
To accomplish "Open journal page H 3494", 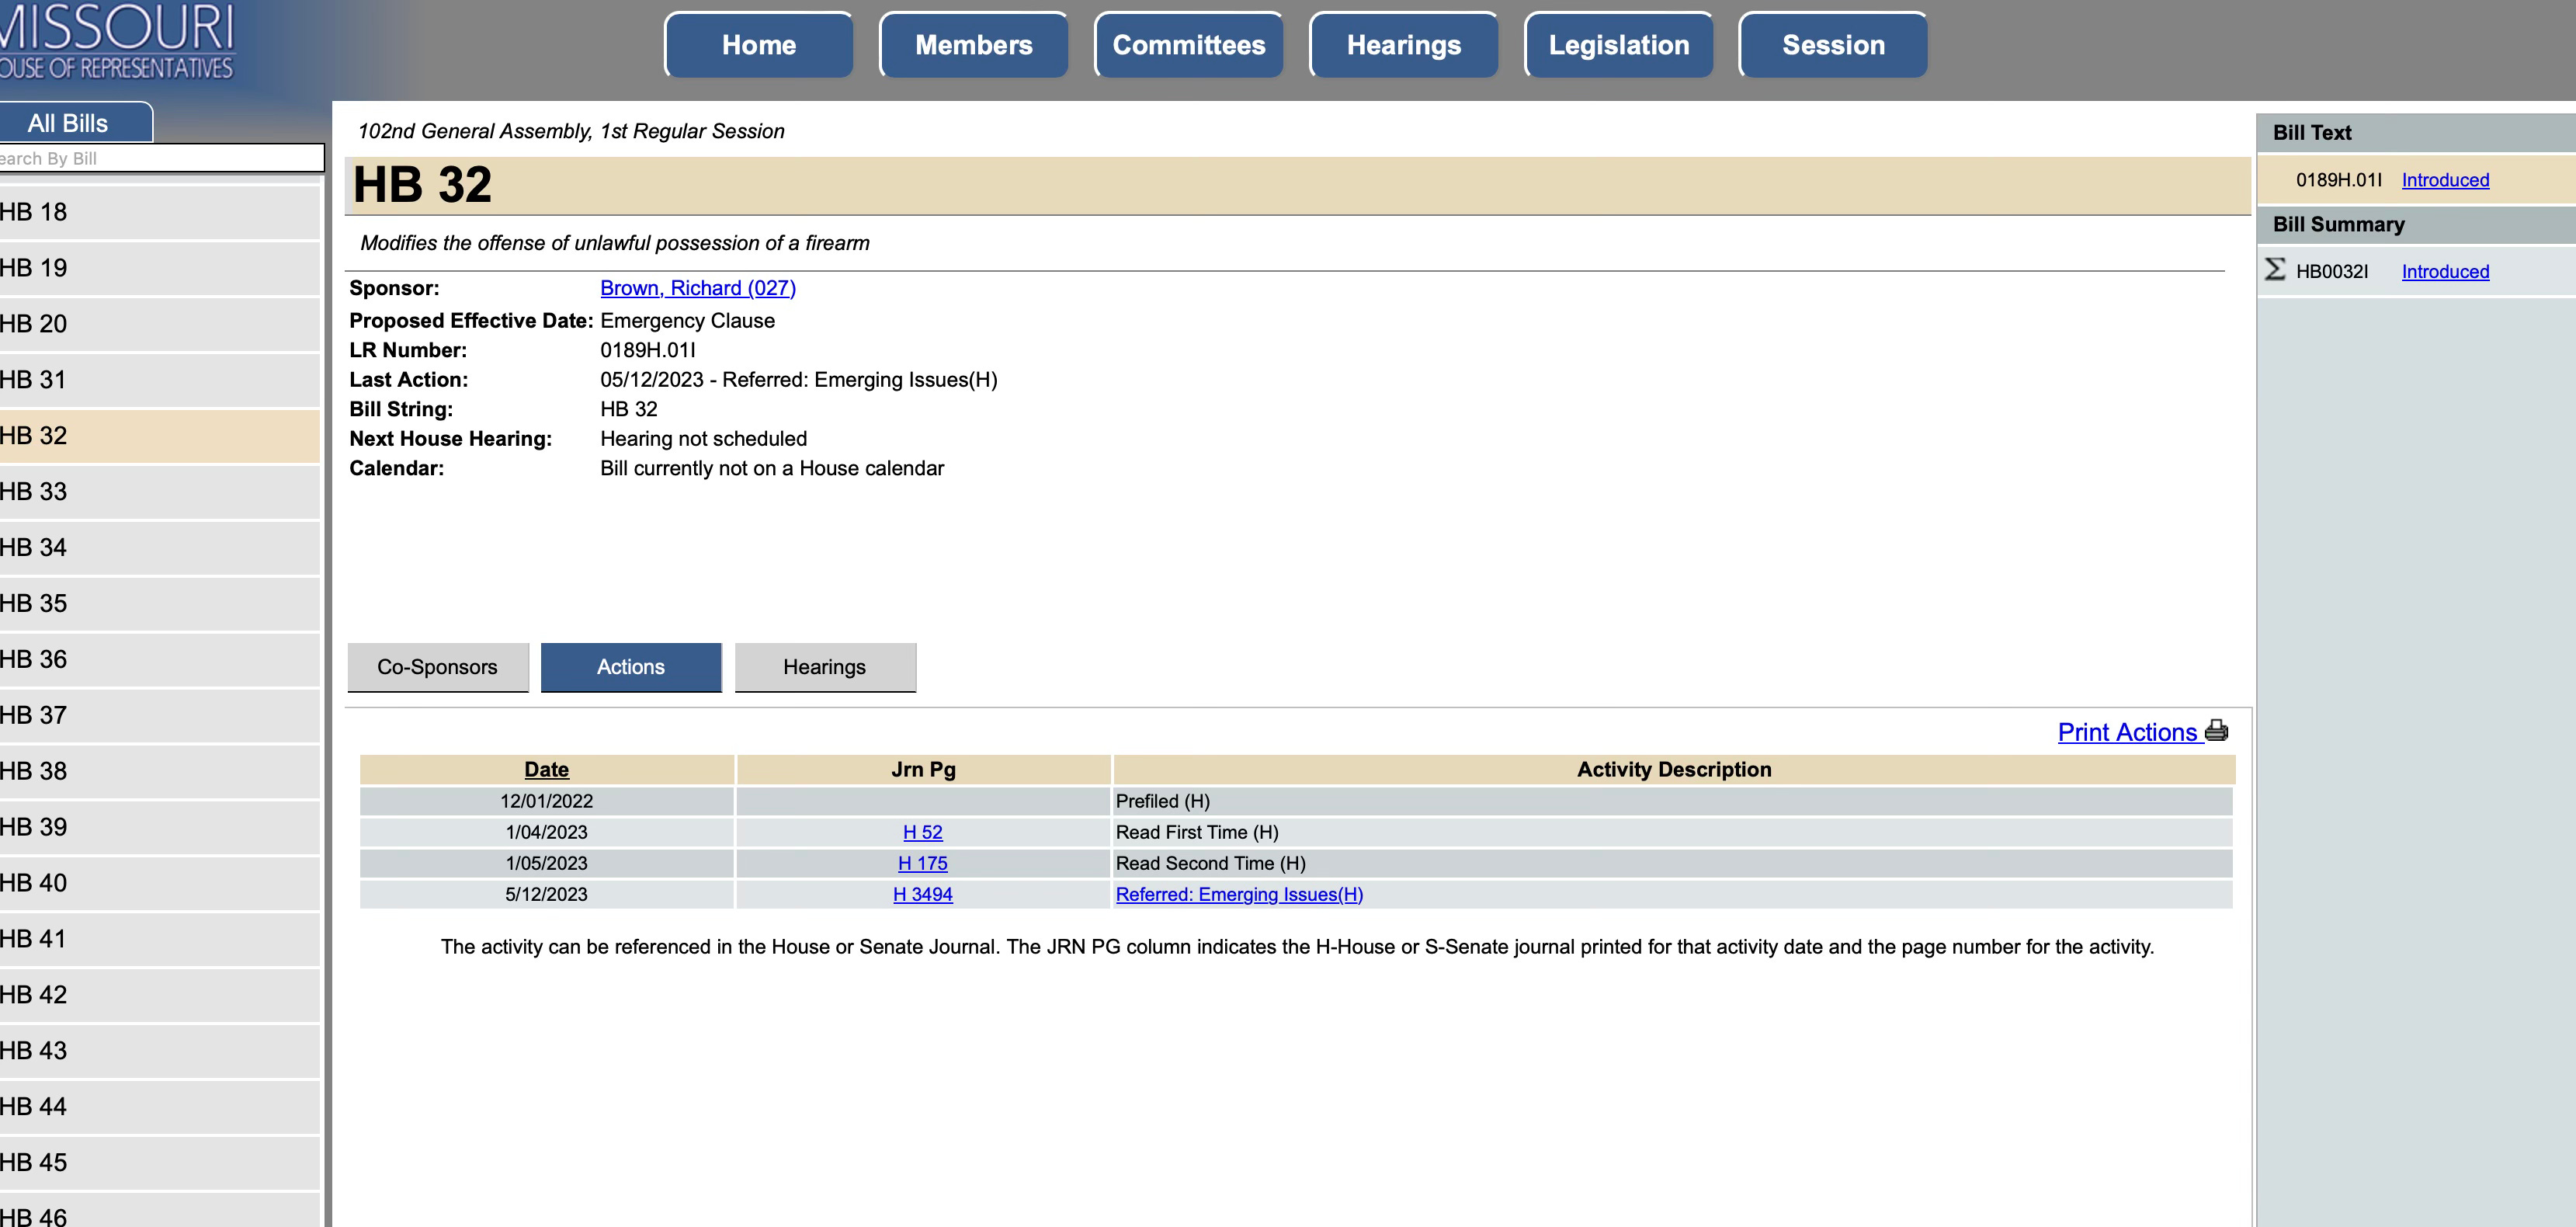I will tap(922, 894).
